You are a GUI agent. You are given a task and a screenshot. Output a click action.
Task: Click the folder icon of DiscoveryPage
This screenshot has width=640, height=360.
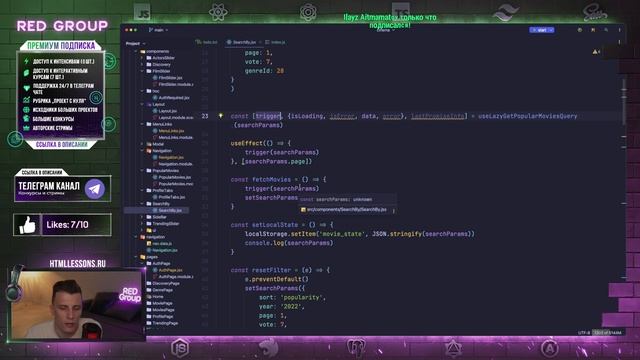click(149, 283)
